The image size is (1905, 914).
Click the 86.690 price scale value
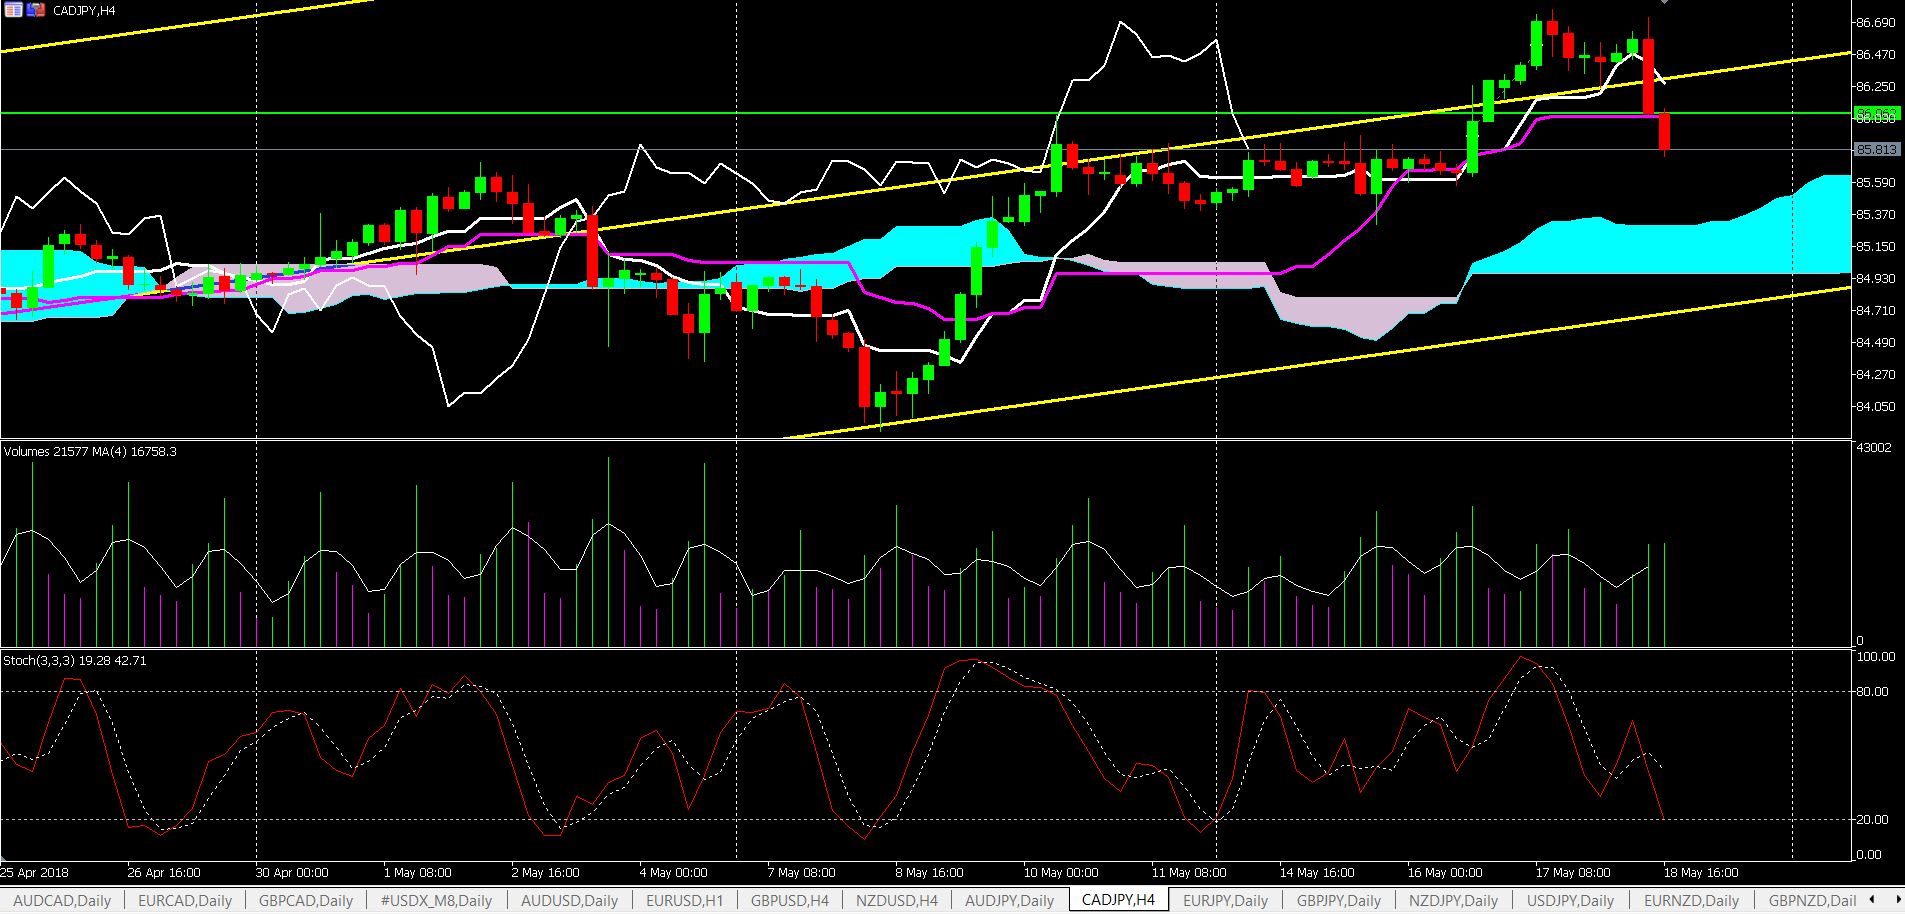coord(1876,22)
